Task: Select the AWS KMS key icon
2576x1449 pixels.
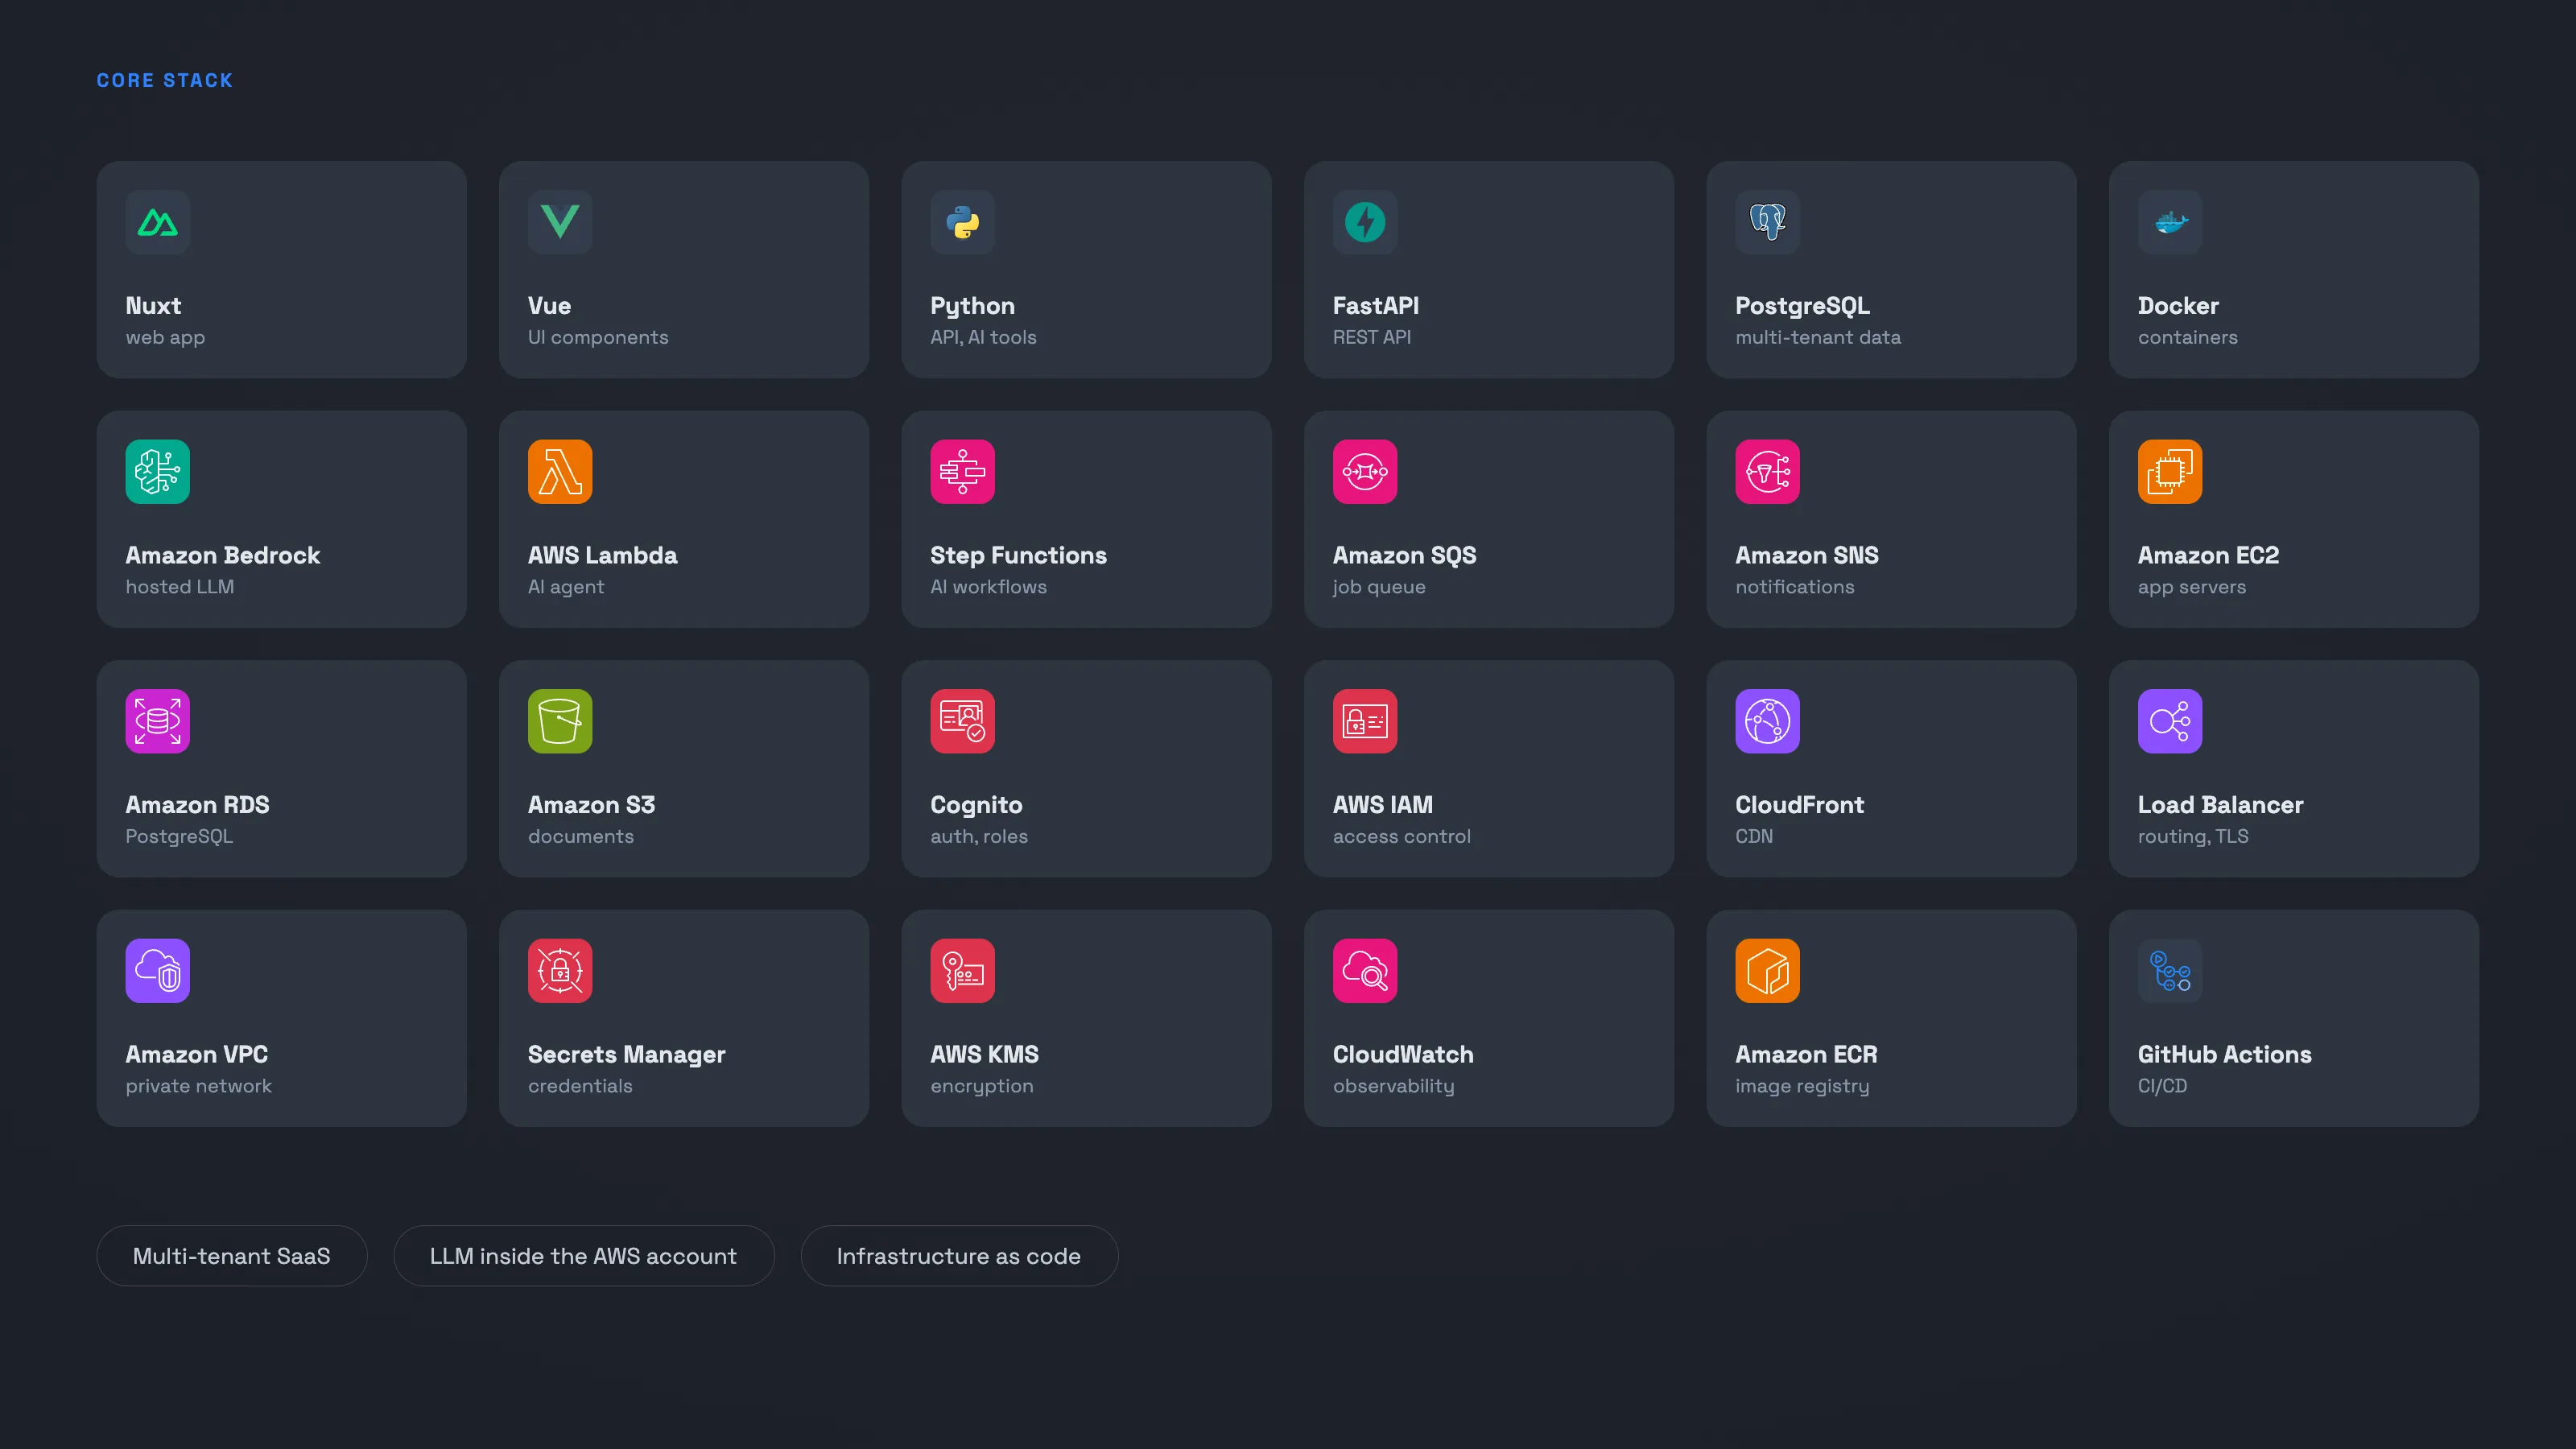Action: 962,971
